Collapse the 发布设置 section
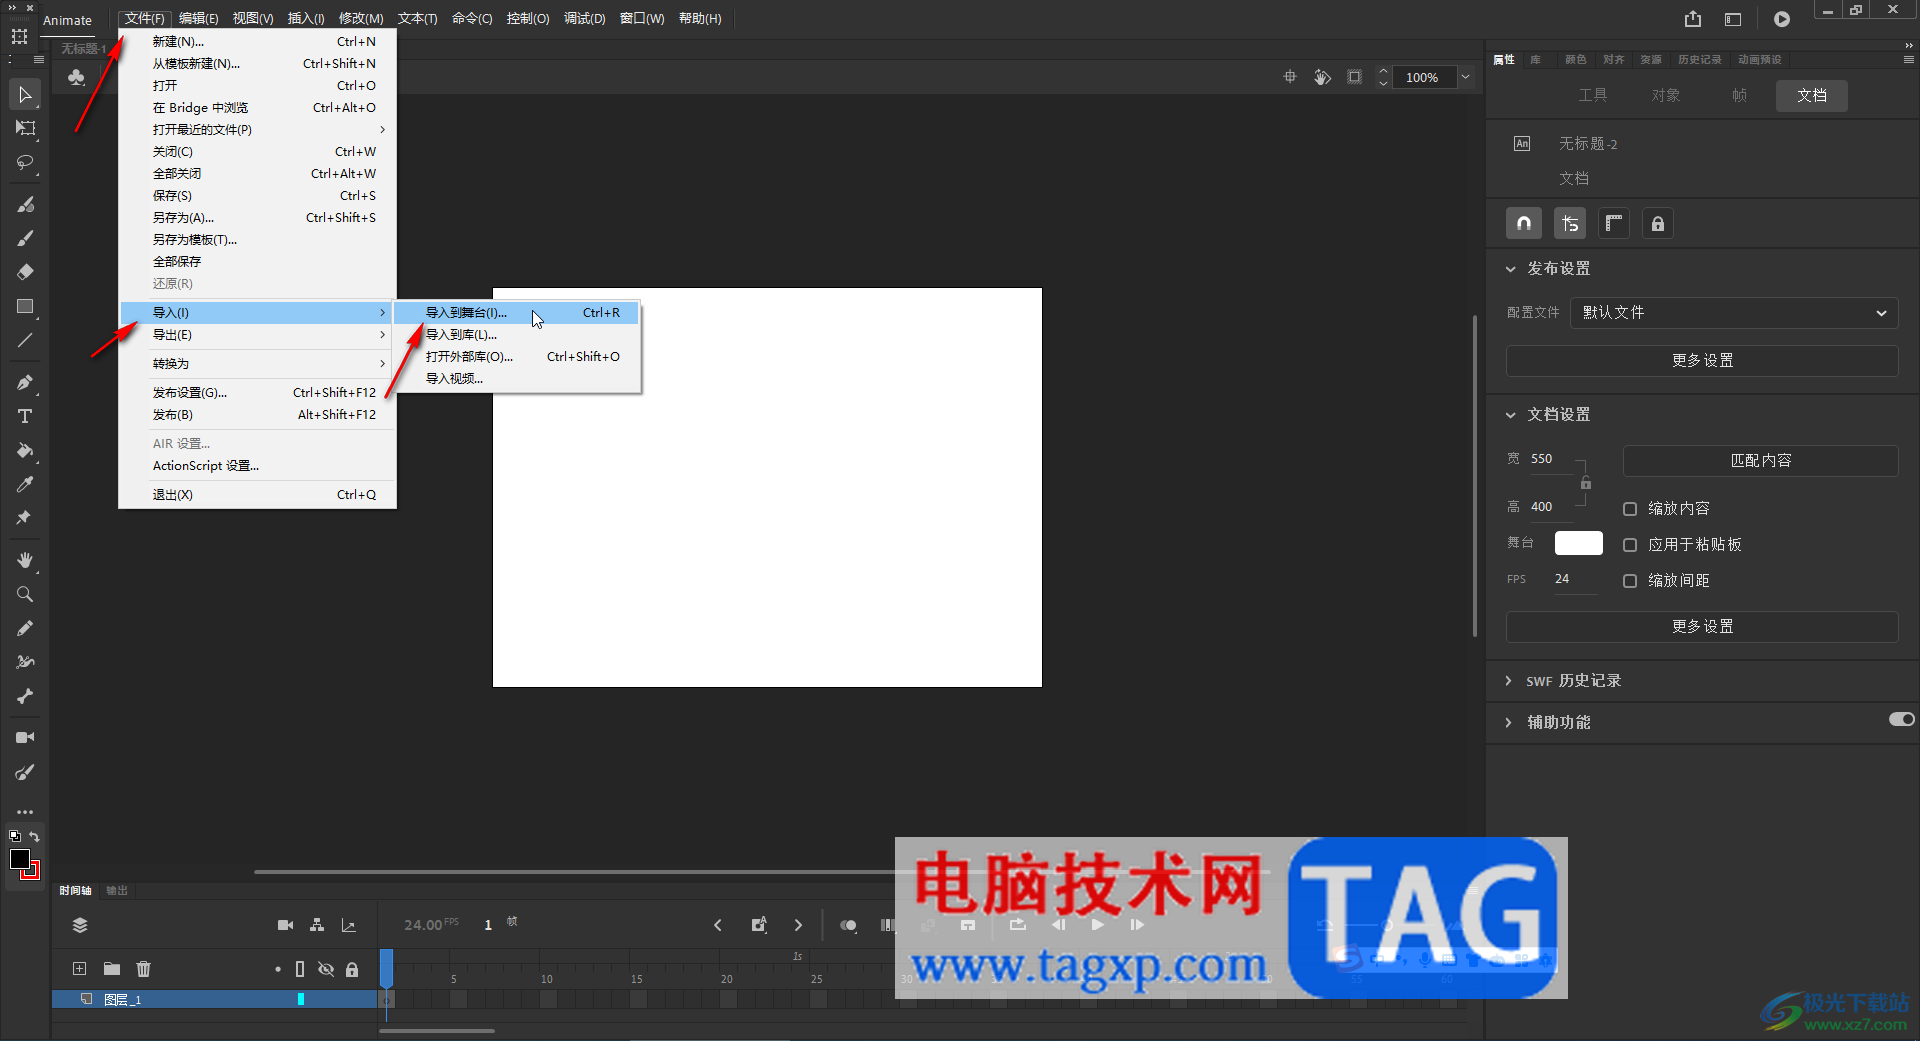The image size is (1920, 1041). point(1510,269)
